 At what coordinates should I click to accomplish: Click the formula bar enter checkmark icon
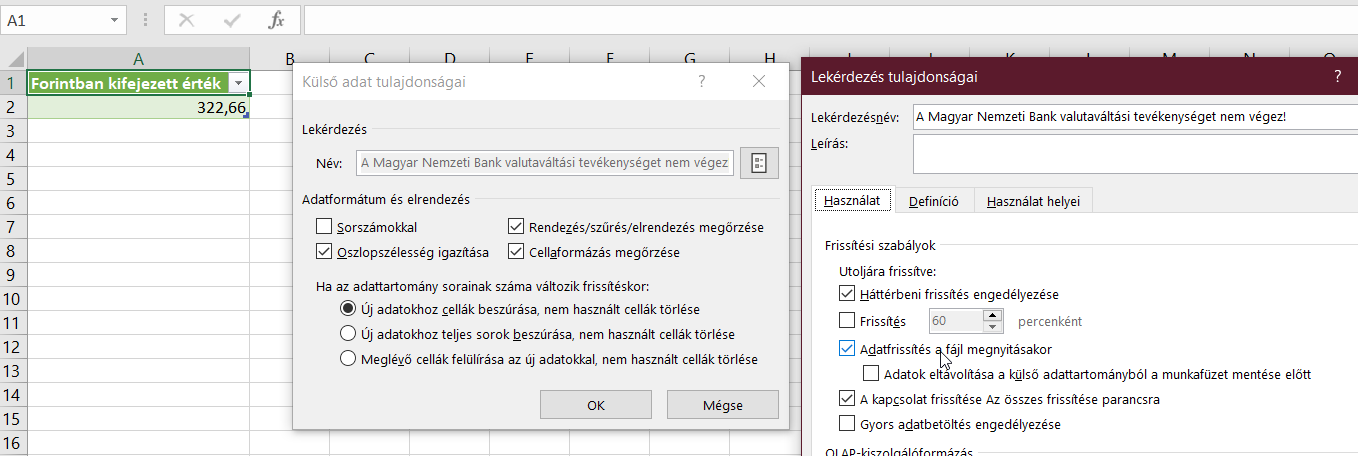[232, 19]
